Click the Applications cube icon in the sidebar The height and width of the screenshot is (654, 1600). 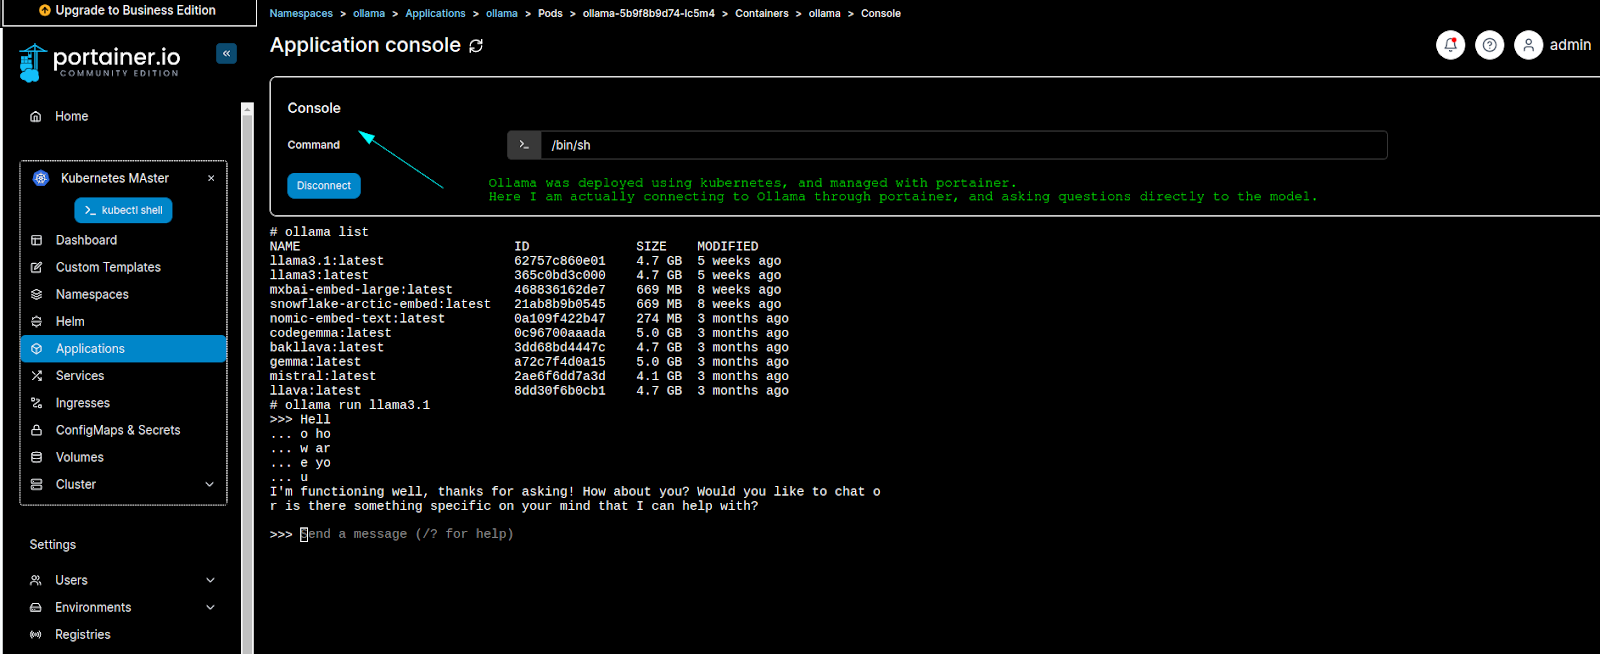point(36,348)
